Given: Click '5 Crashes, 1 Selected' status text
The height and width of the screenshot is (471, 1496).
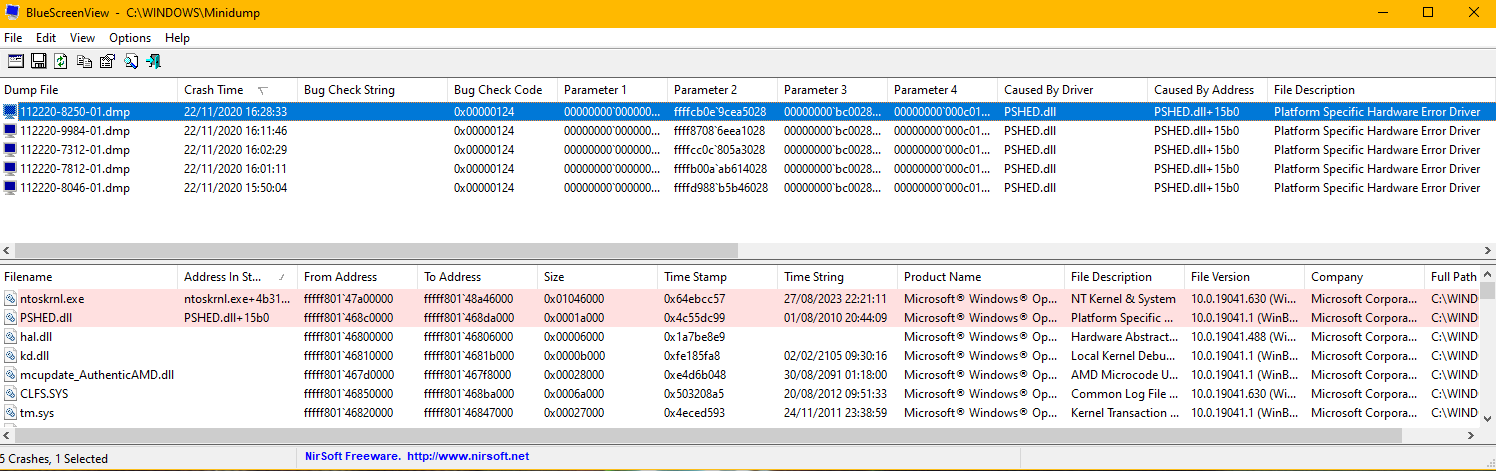Looking at the screenshot, I should click(x=54, y=458).
